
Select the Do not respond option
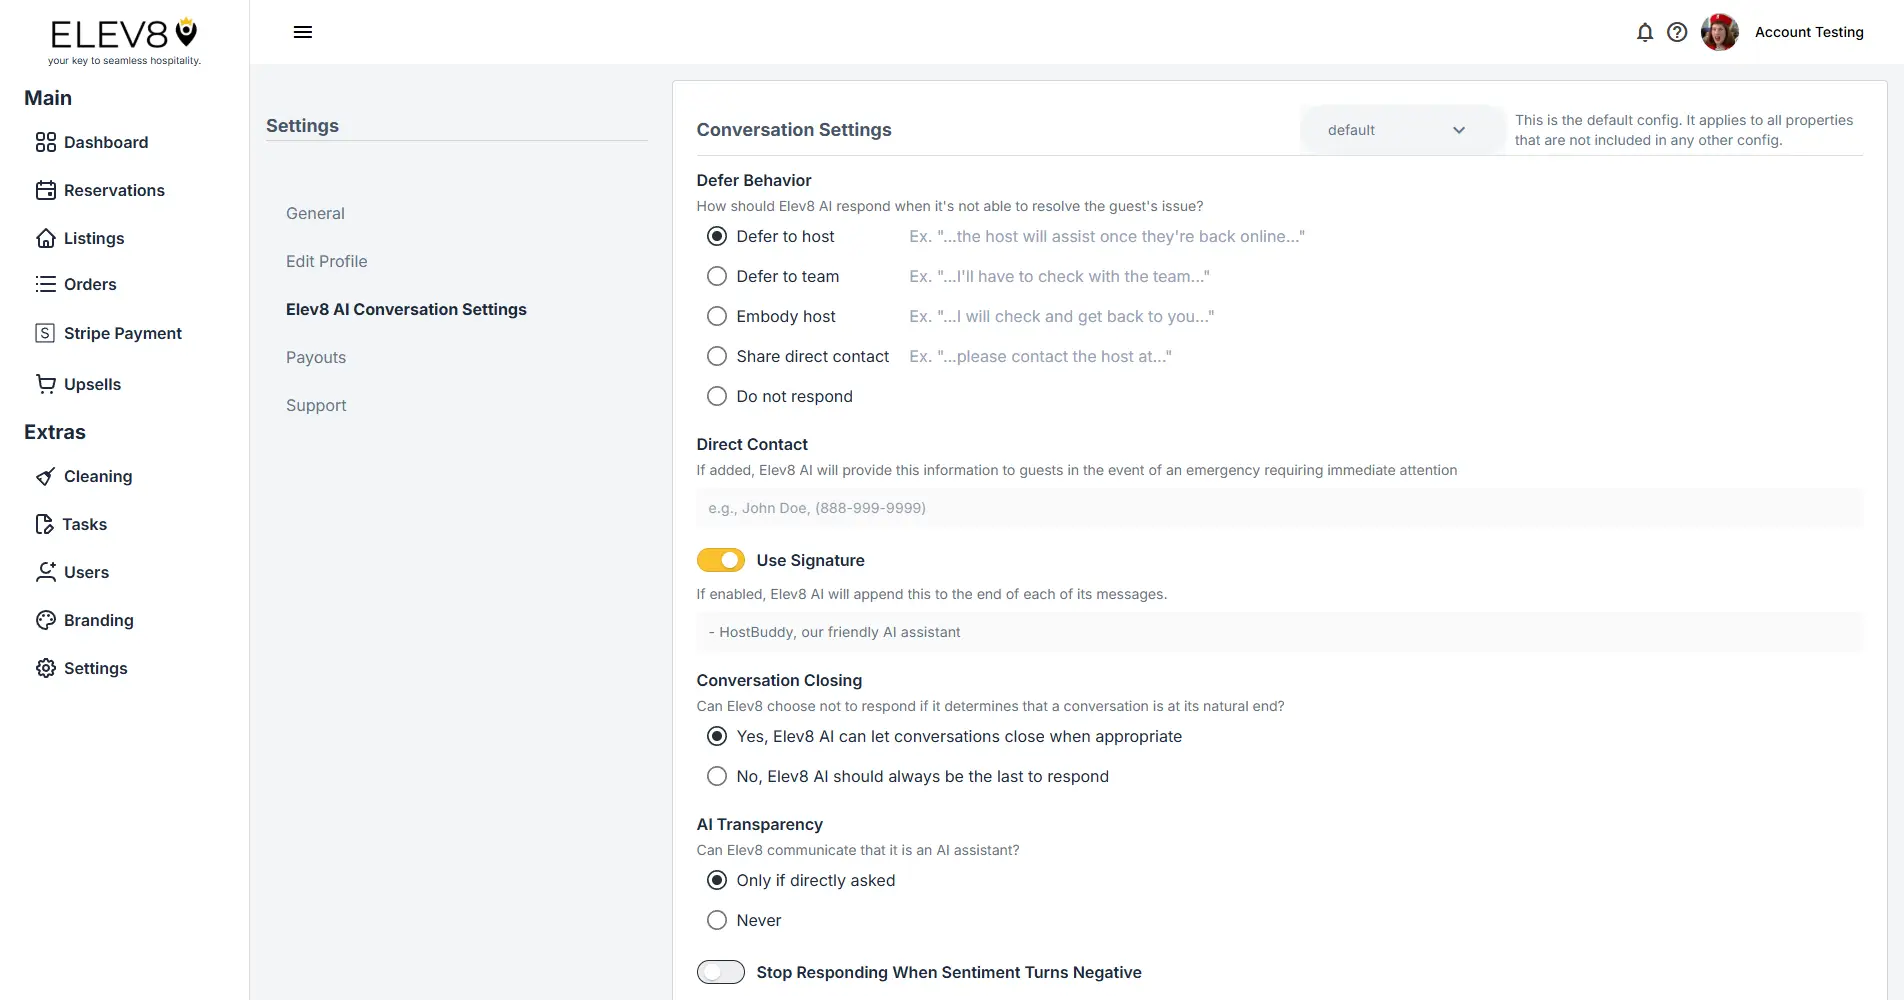[x=716, y=396]
